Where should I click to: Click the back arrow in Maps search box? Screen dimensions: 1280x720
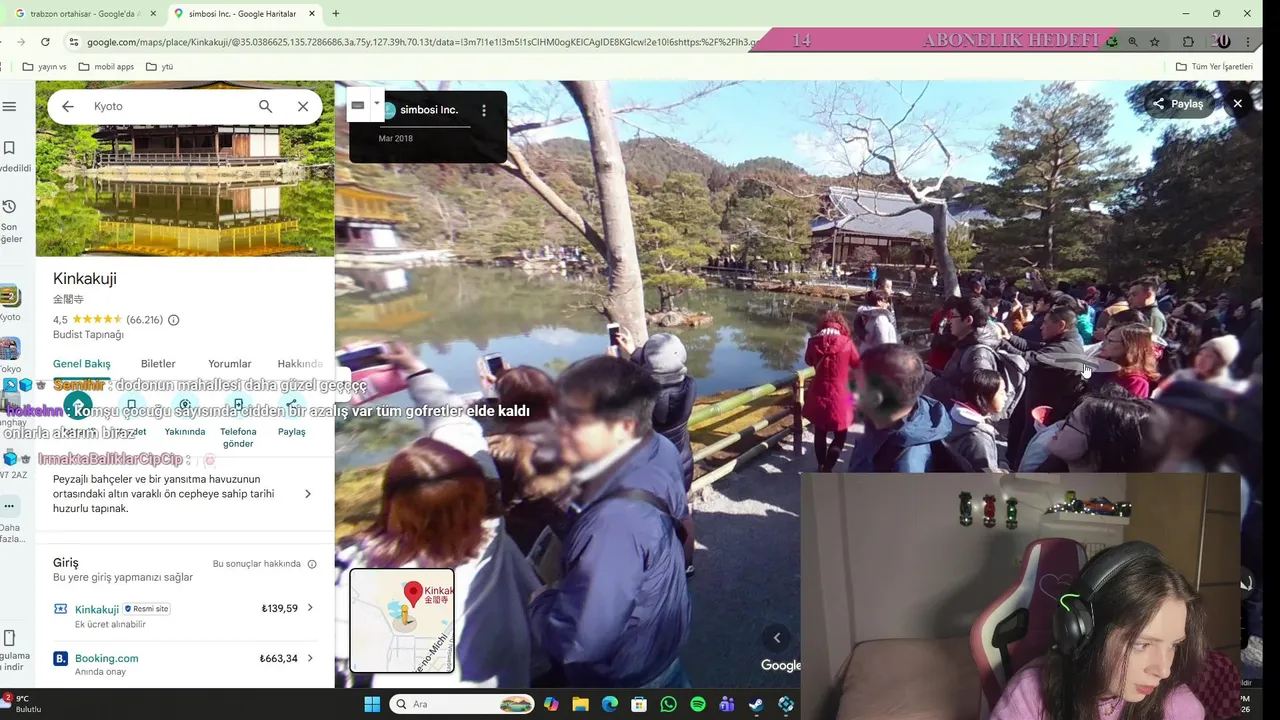68,106
